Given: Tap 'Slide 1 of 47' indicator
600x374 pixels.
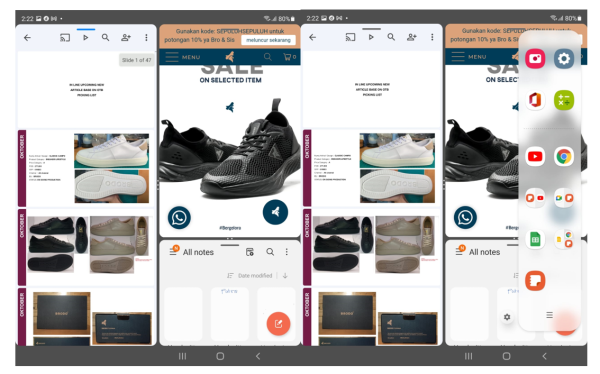Looking at the screenshot, I should pyautogui.click(x=137, y=60).
